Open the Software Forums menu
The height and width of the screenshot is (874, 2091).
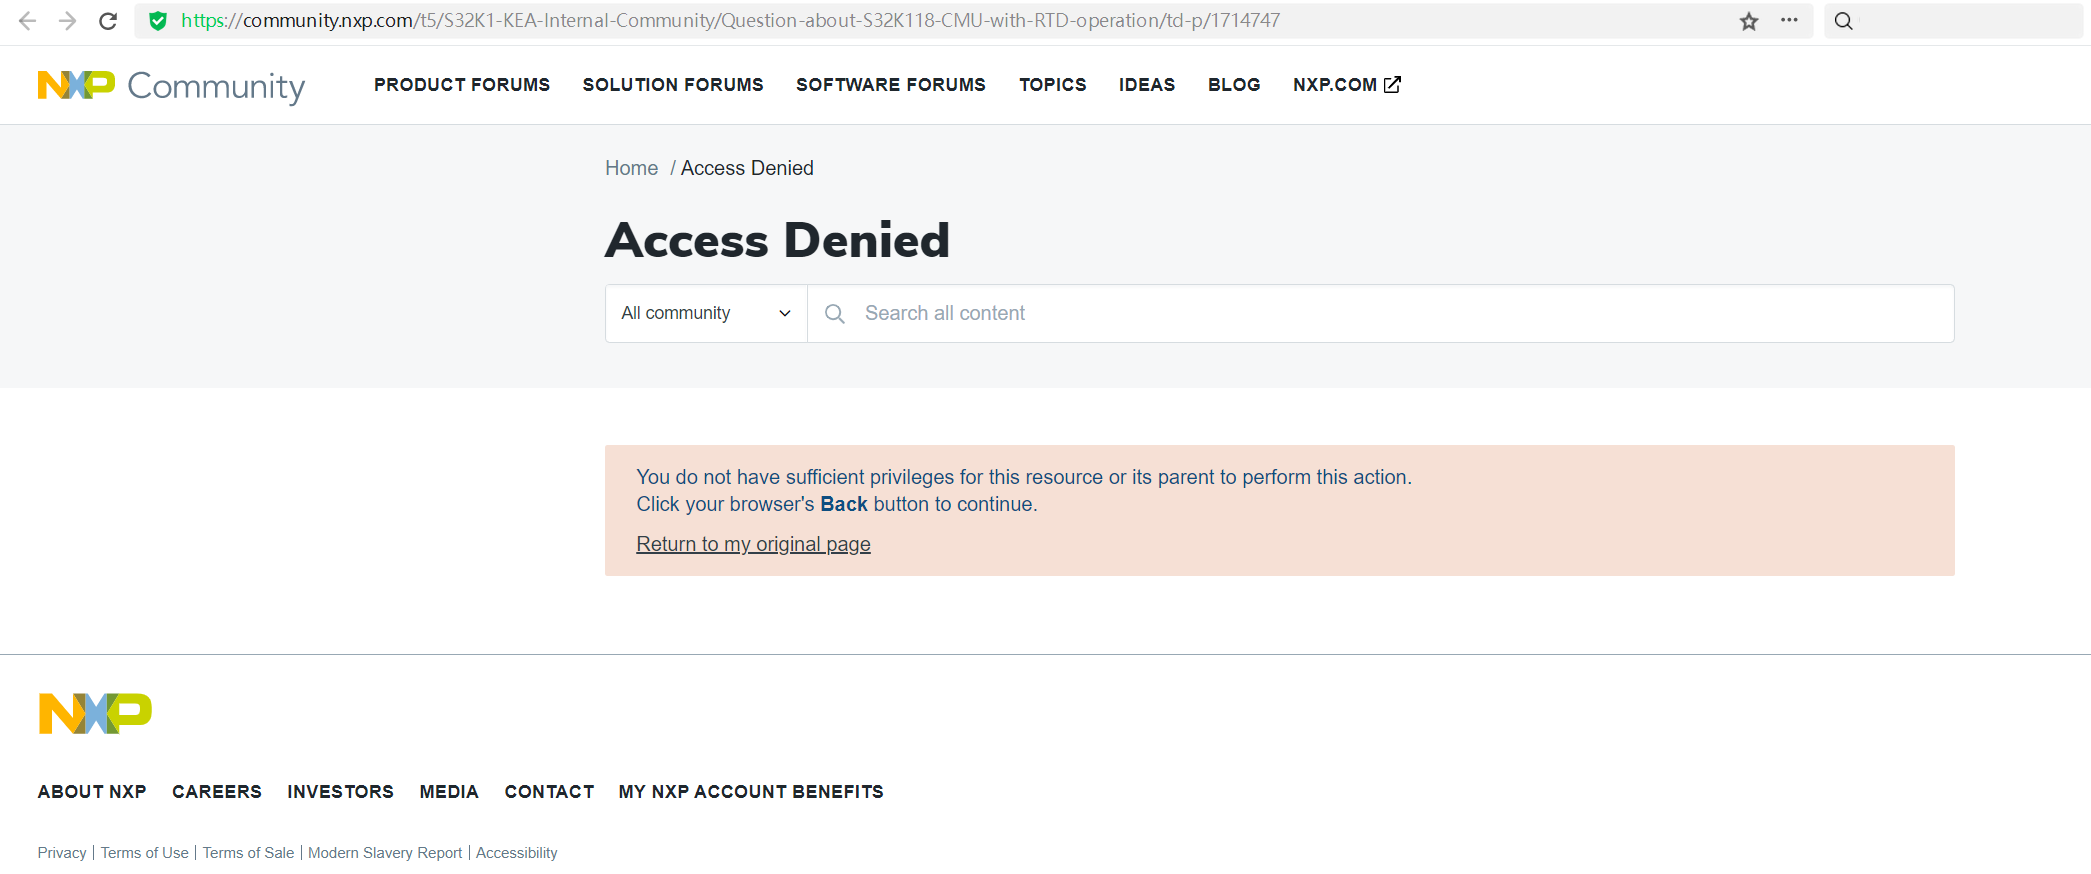891,85
